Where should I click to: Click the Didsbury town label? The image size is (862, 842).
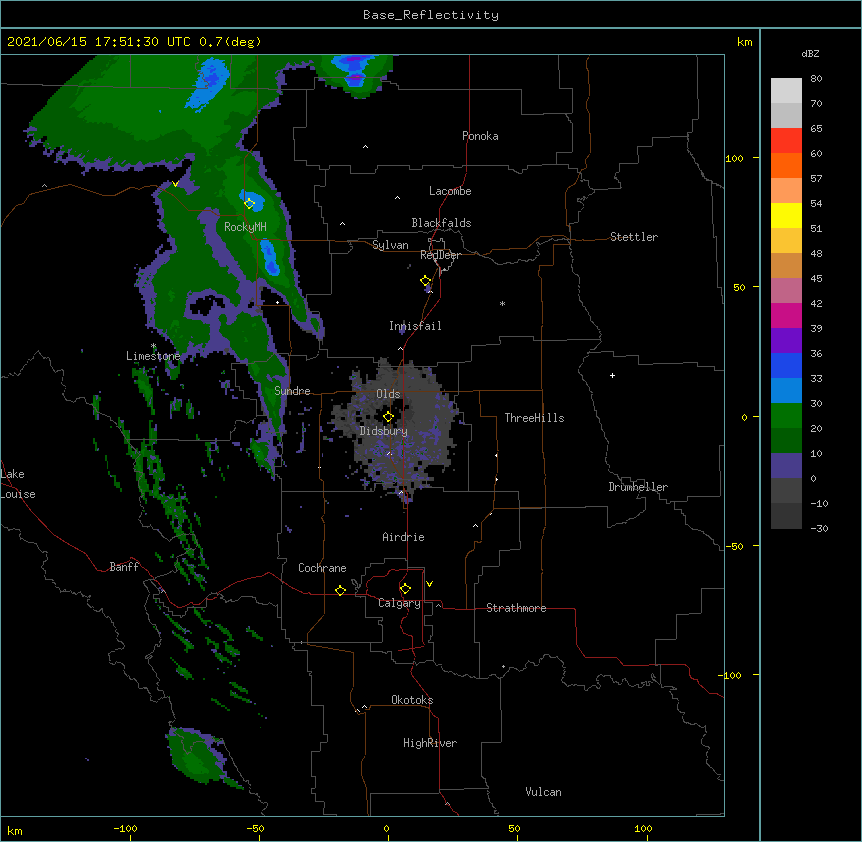pyautogui.click(x=384, y=431)
